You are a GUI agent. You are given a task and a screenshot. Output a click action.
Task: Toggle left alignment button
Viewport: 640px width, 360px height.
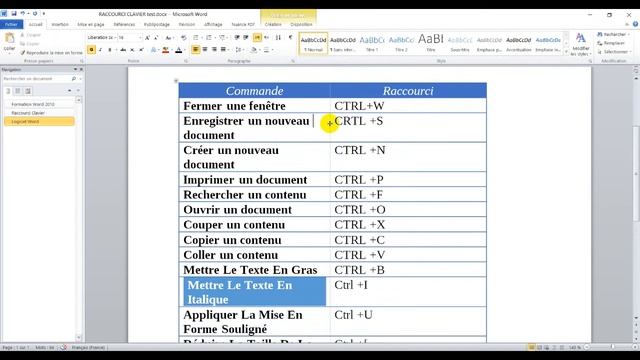pos(196,50)
